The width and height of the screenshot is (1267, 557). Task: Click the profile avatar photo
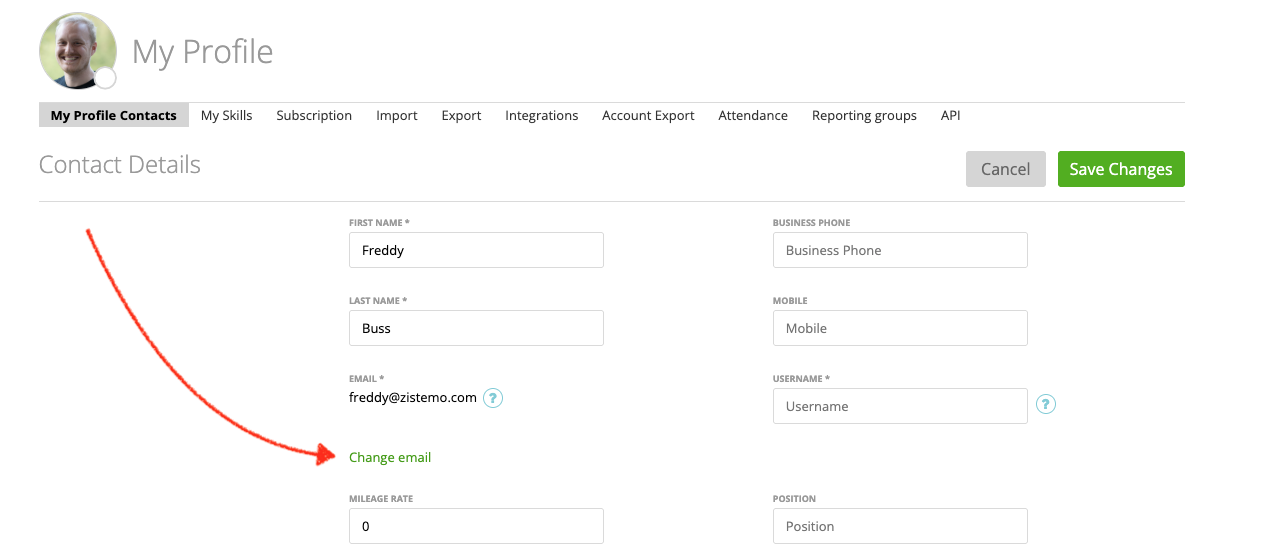pyautogui.click(x=76, y=49)
